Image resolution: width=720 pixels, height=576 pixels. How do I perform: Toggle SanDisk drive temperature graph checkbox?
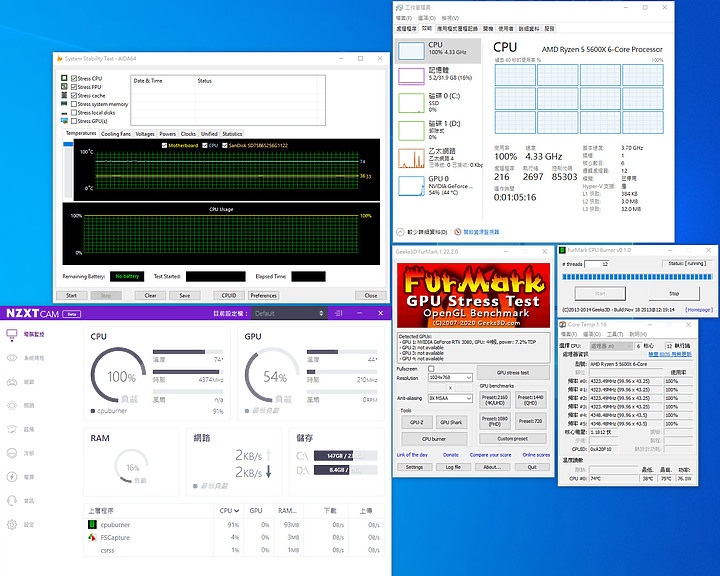click(225, 145)
